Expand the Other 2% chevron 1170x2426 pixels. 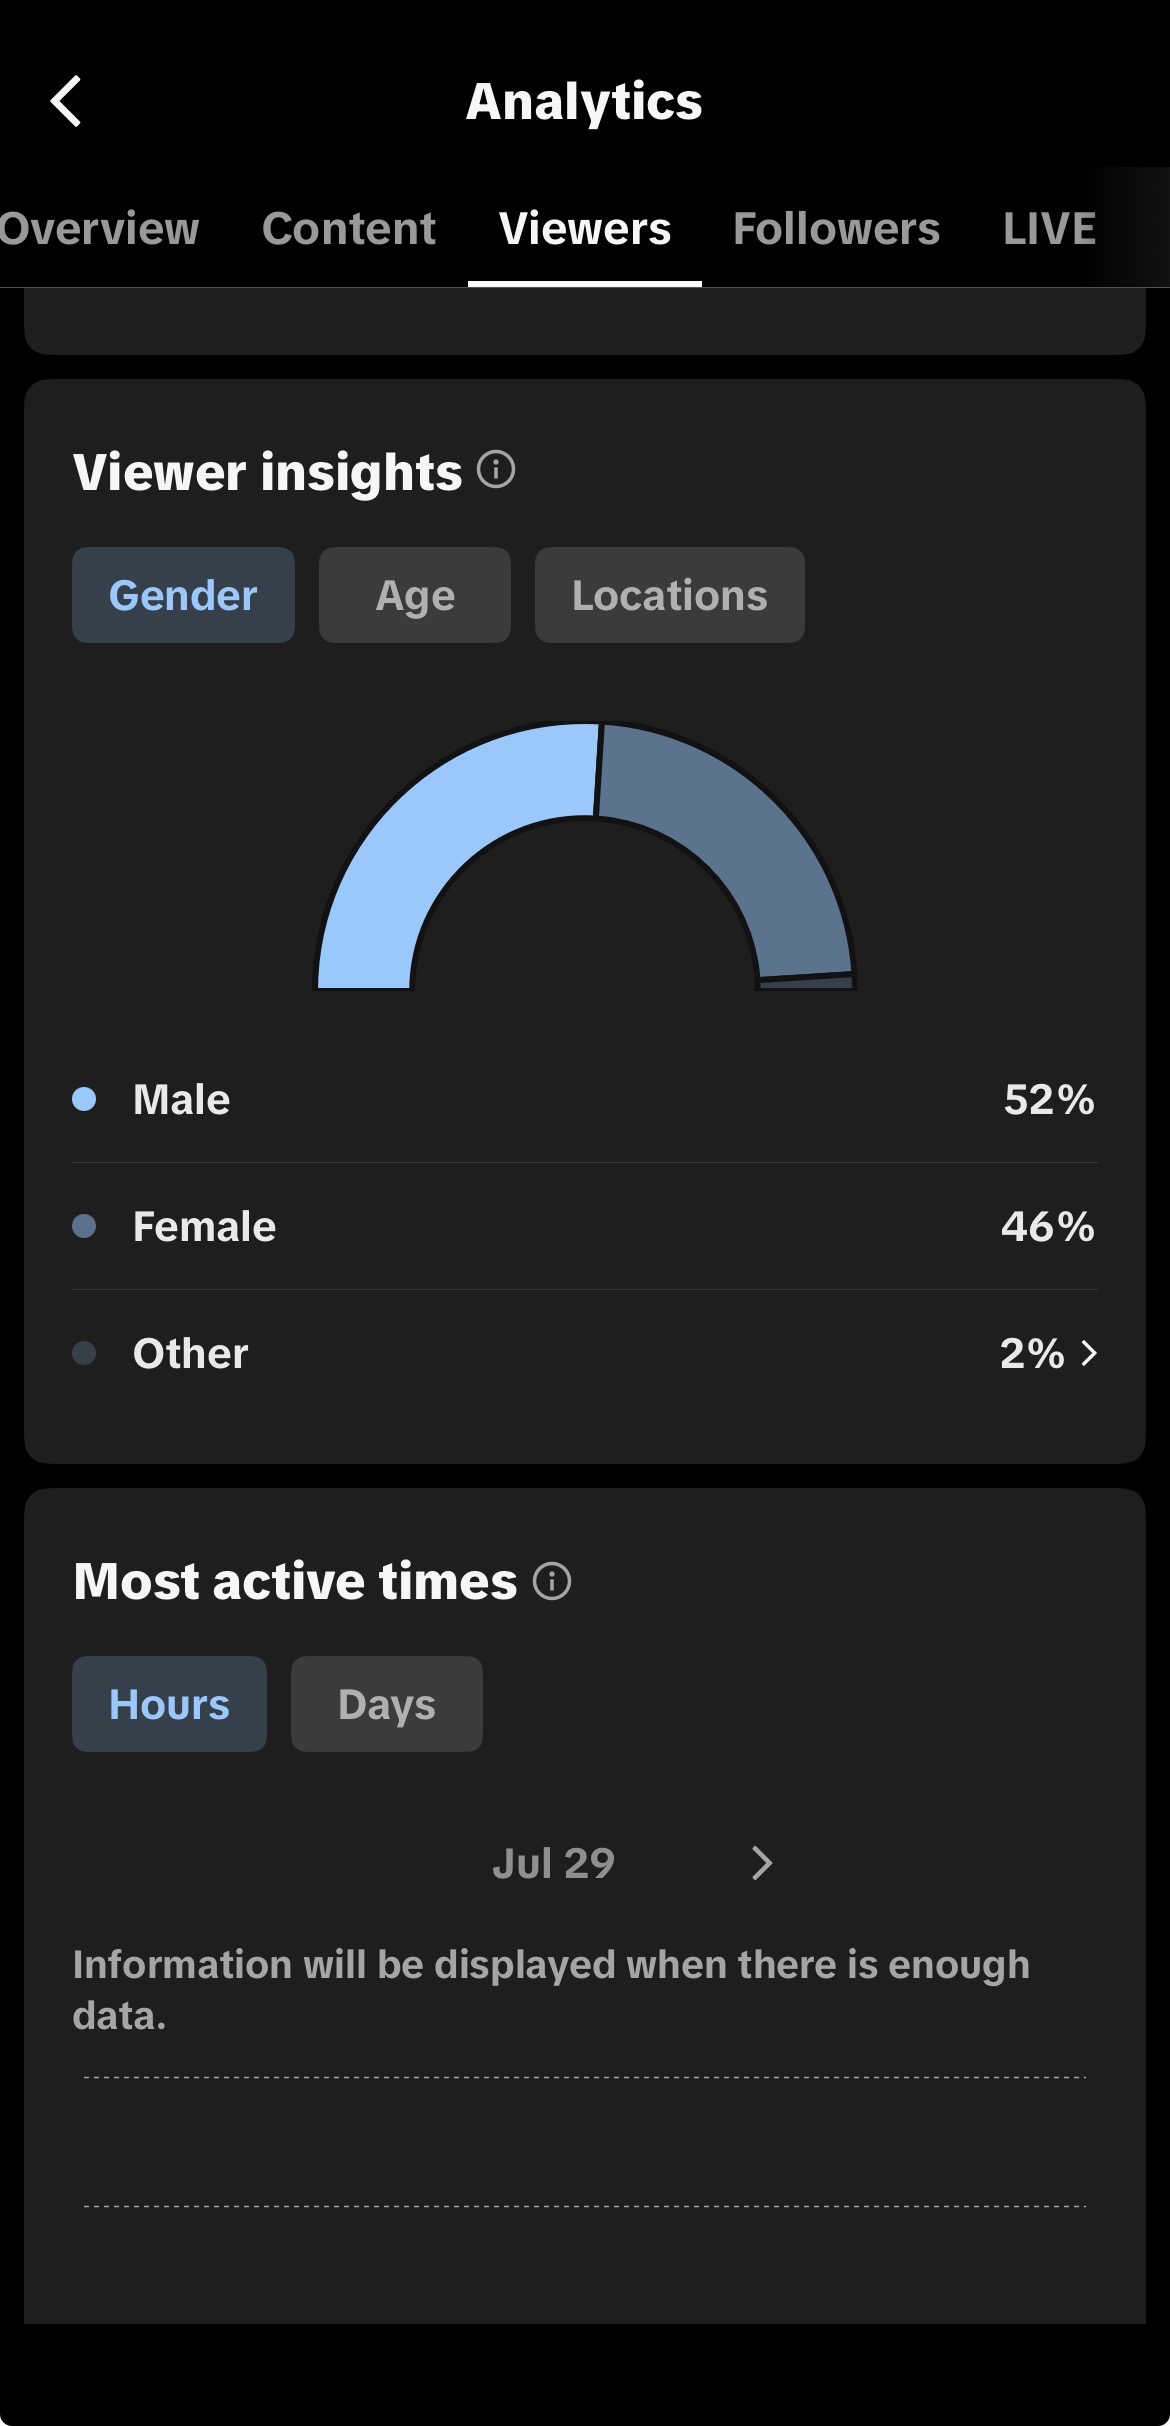(1089, 1353)
